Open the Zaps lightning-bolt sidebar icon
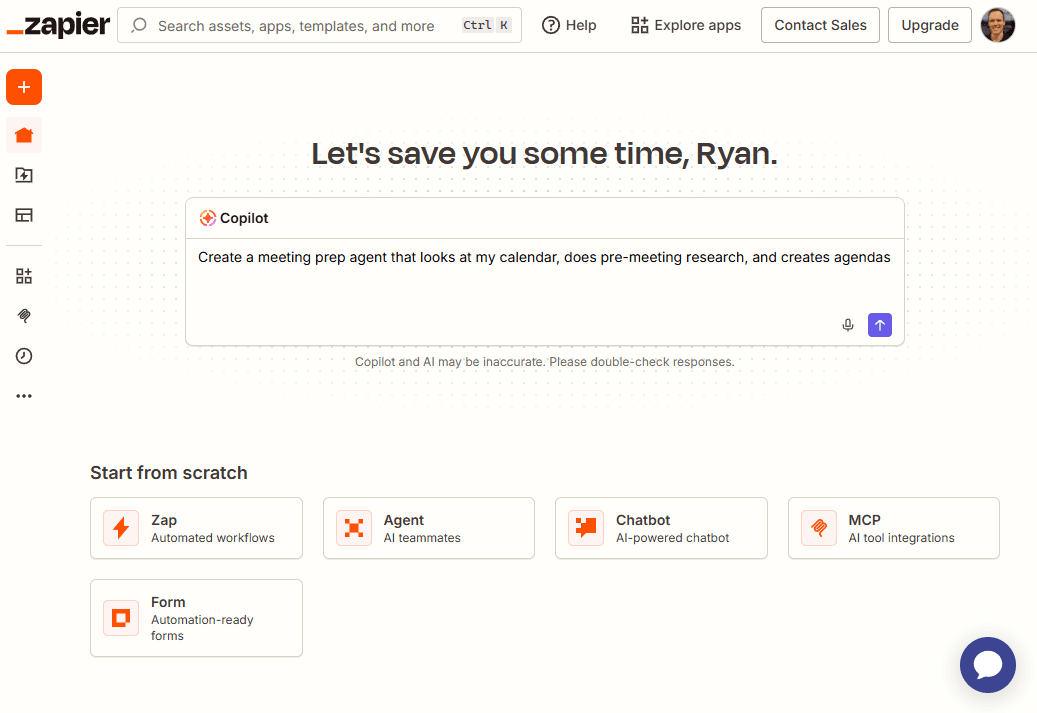Screen dimensions: 1037x713 coord(24,175)
